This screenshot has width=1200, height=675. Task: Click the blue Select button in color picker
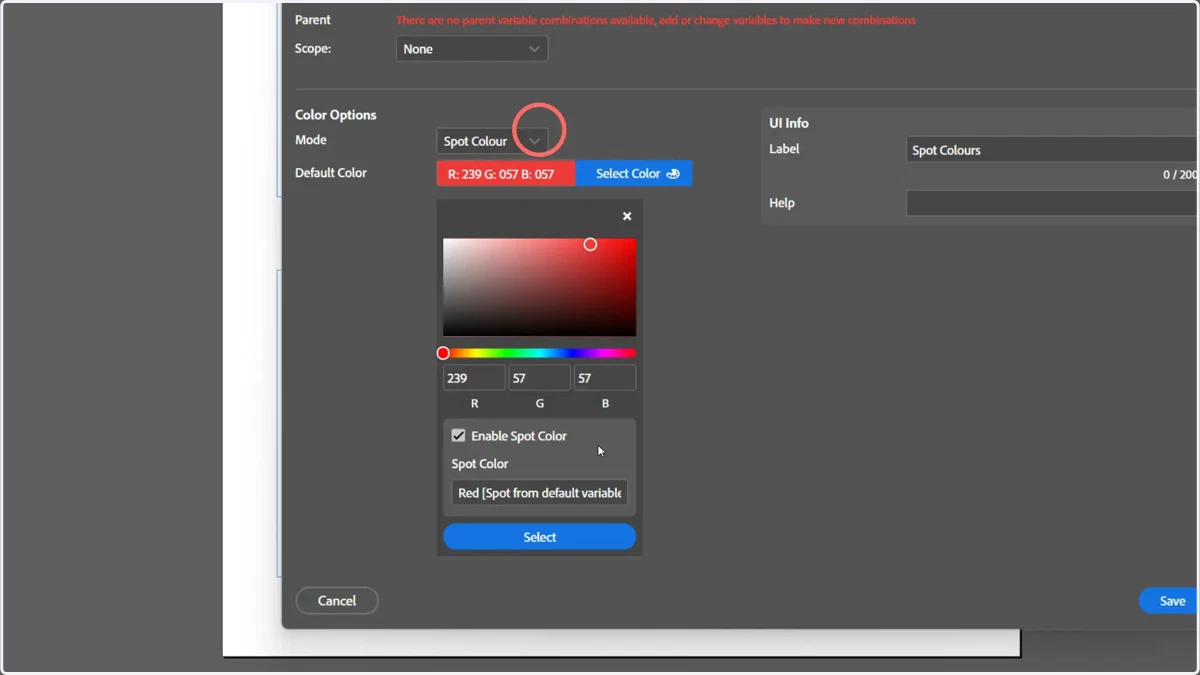click(540, 537)
